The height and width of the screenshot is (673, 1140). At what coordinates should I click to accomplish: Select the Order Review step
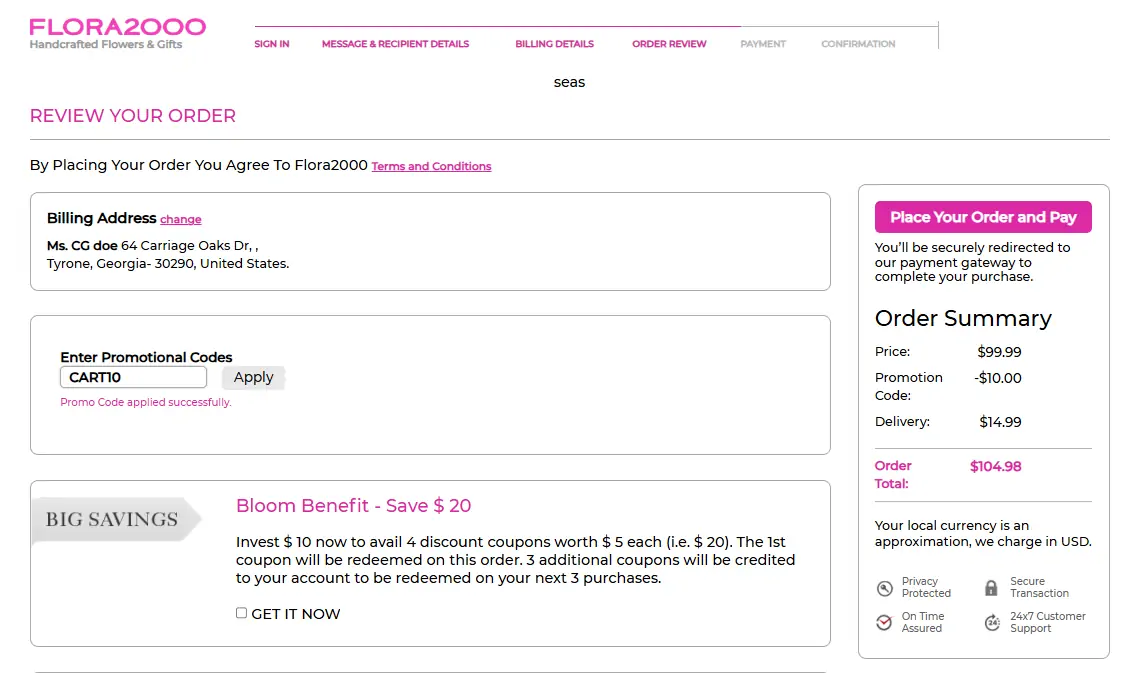(669, 44)
